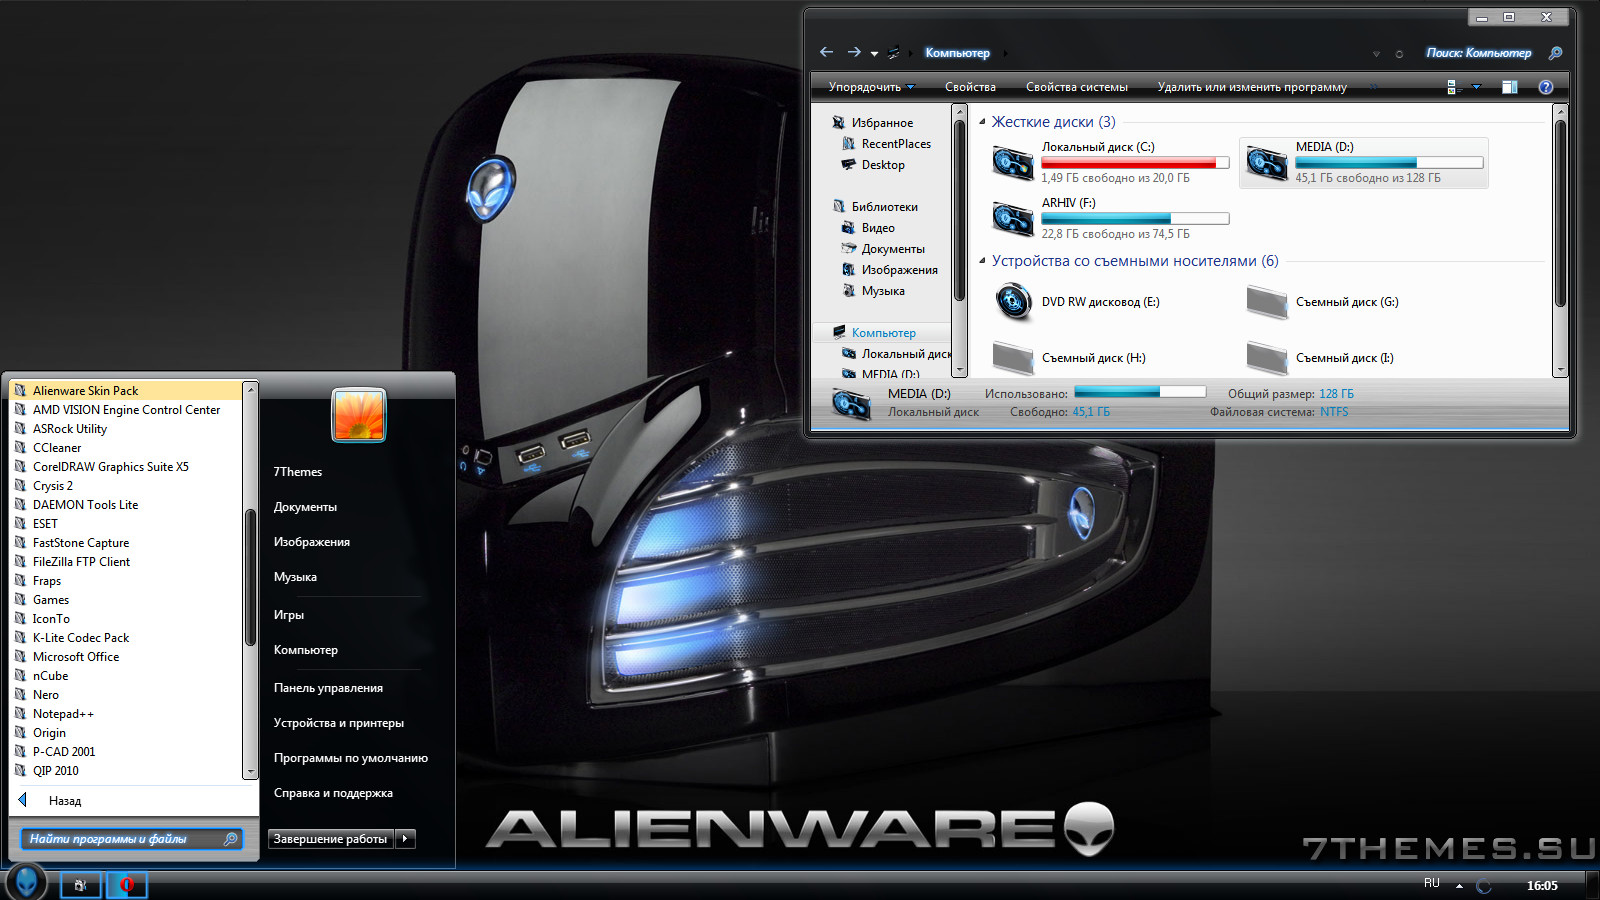Viewport: 1600px width, 900px height.
Task: Open CorelDRAW Graphics Suite X5 folder
Action: point(110,467)
